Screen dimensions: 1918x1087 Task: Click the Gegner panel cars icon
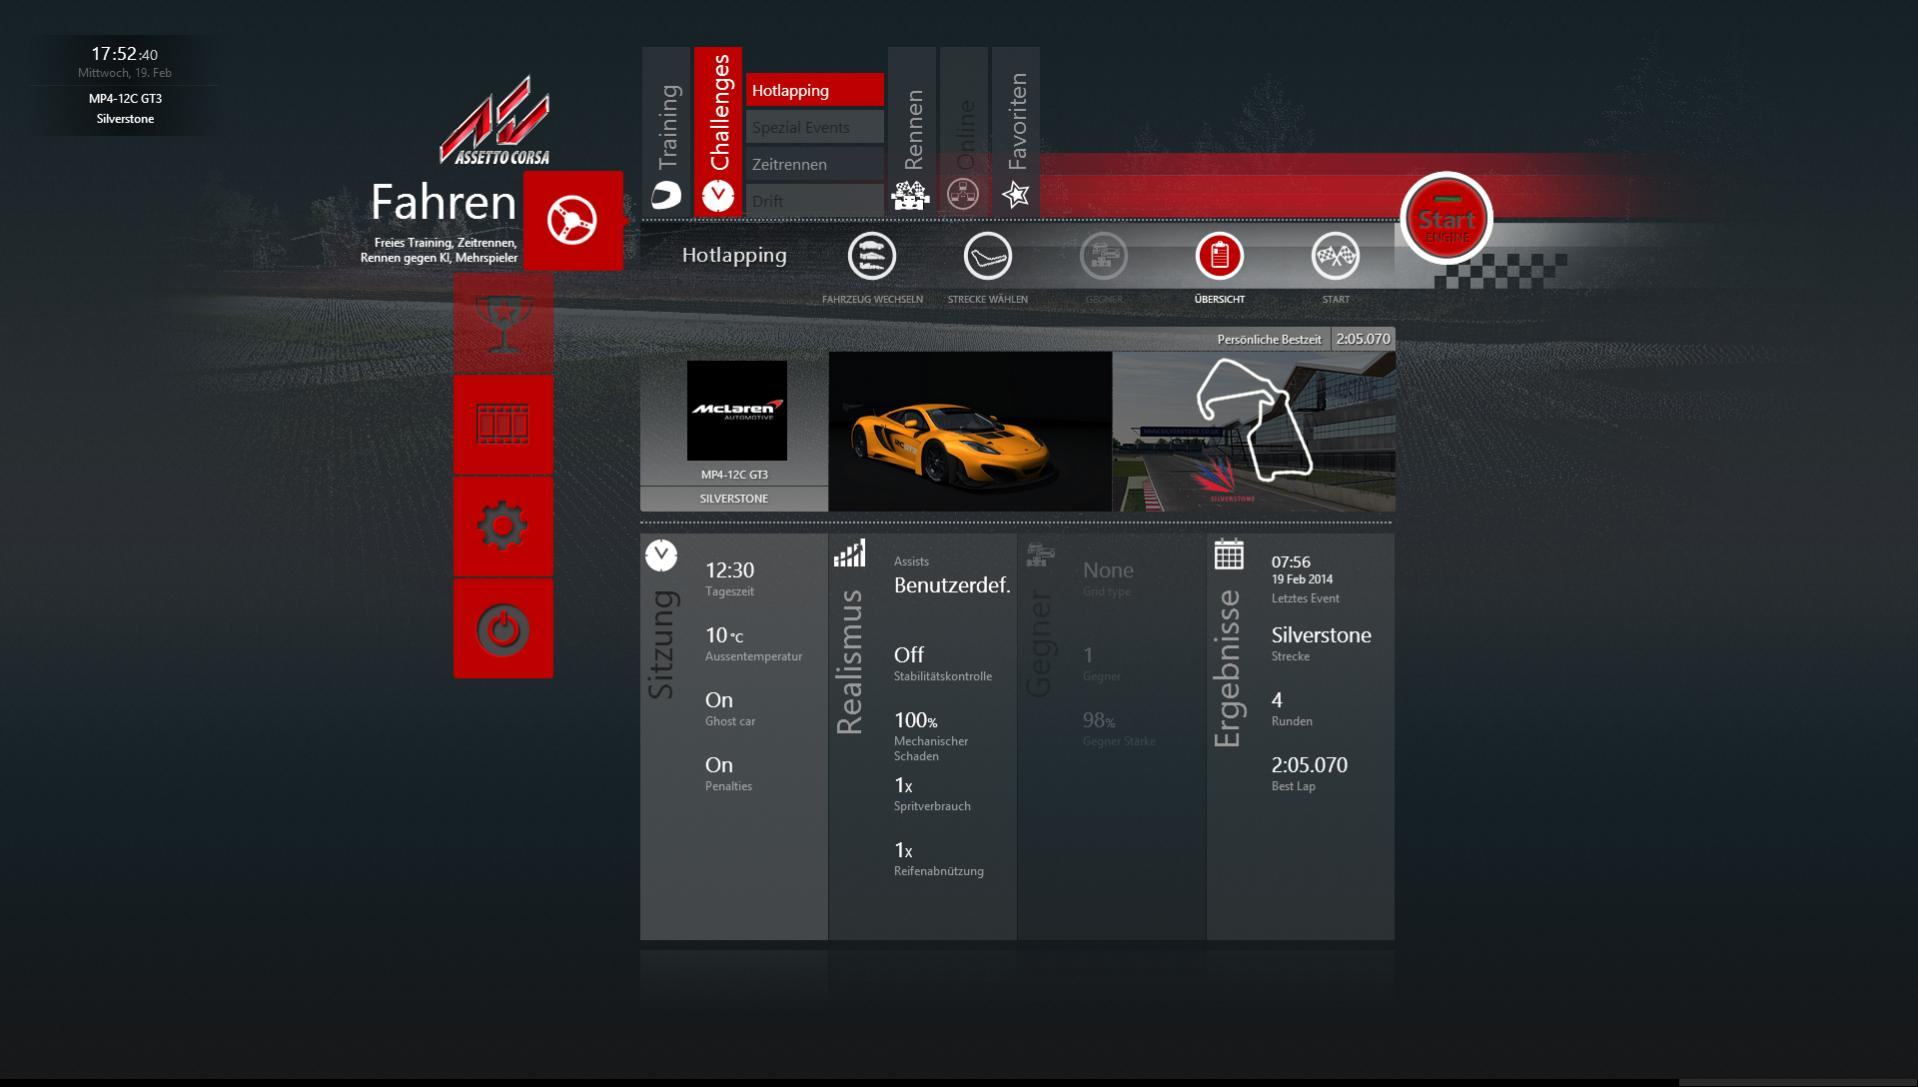(1040, 553)
